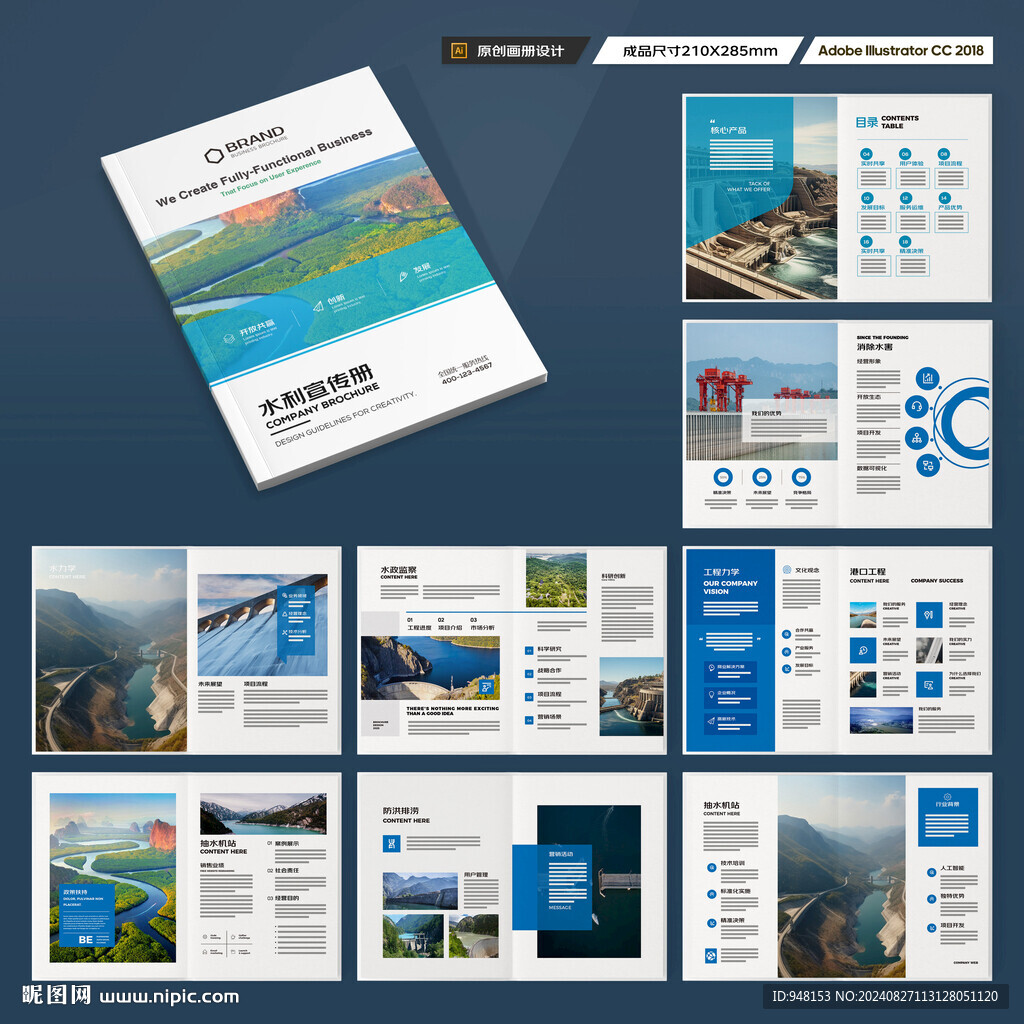This screenshot has height=1024, width=1024.
Task: Click the circle icon beside 项目开发
Action: pyautogui.click(x=931, y=927)
